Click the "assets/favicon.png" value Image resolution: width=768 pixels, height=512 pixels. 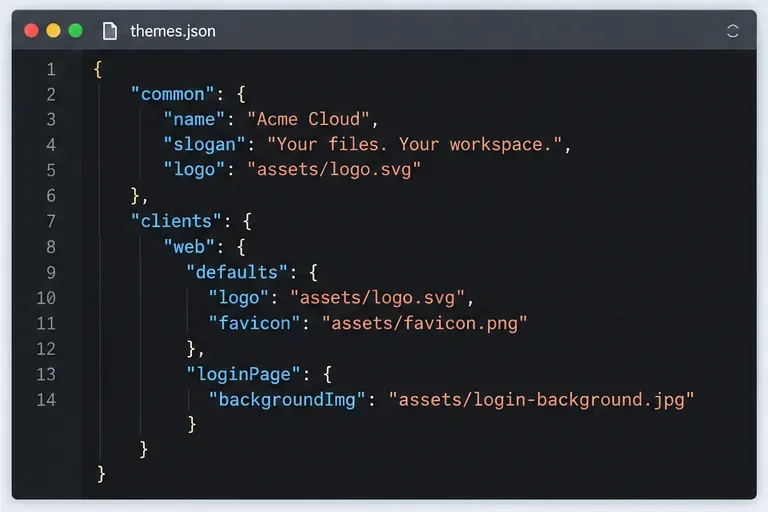coord(424,323)
